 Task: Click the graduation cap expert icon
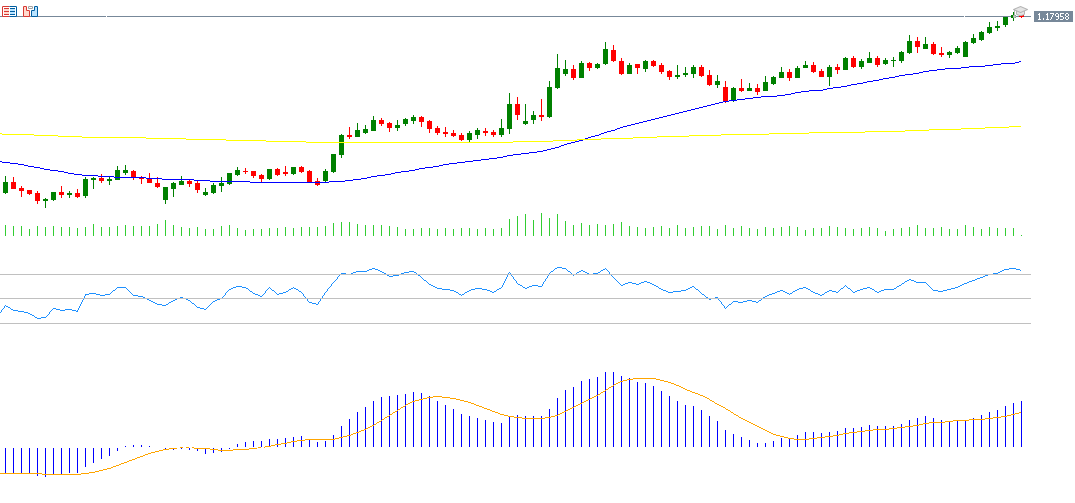click(1019, 11)
